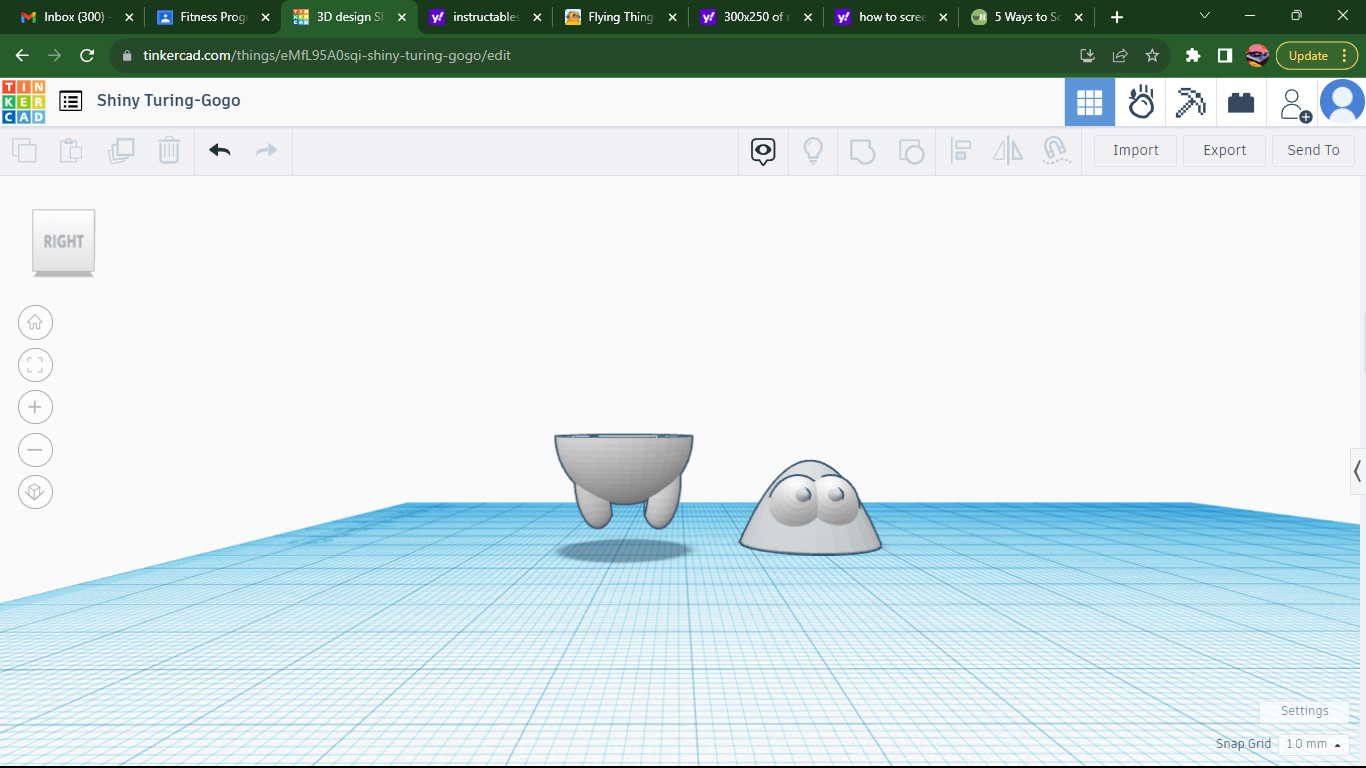The image size is (1366, 768).
Task: Click the Export button
Action: click(x=1224, y=150)
